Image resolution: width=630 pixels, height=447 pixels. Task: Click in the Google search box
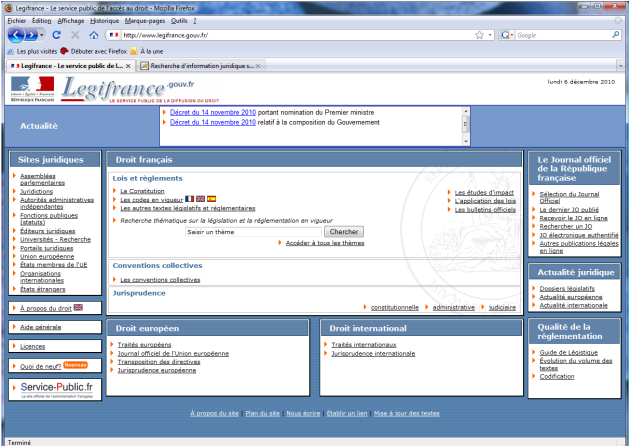tap(562, 35)
